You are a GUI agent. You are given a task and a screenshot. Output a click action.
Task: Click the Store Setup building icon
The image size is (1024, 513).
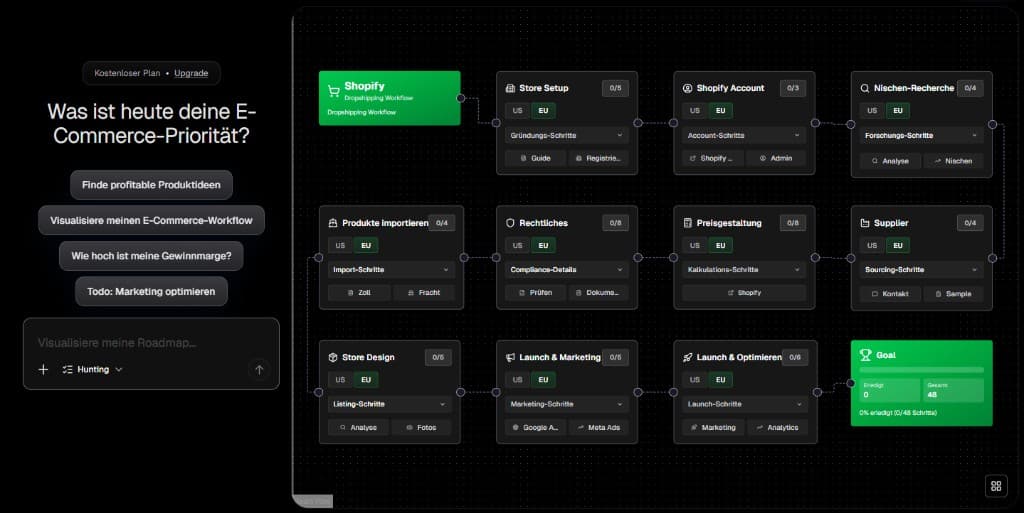click(x=511, y=88)
